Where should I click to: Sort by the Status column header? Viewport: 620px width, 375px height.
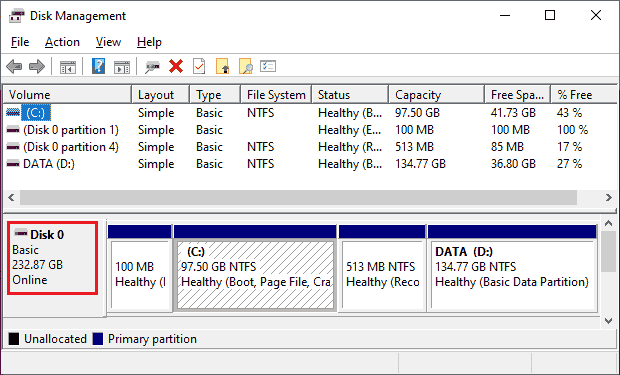pyautogui.click(x=350, y=95)
